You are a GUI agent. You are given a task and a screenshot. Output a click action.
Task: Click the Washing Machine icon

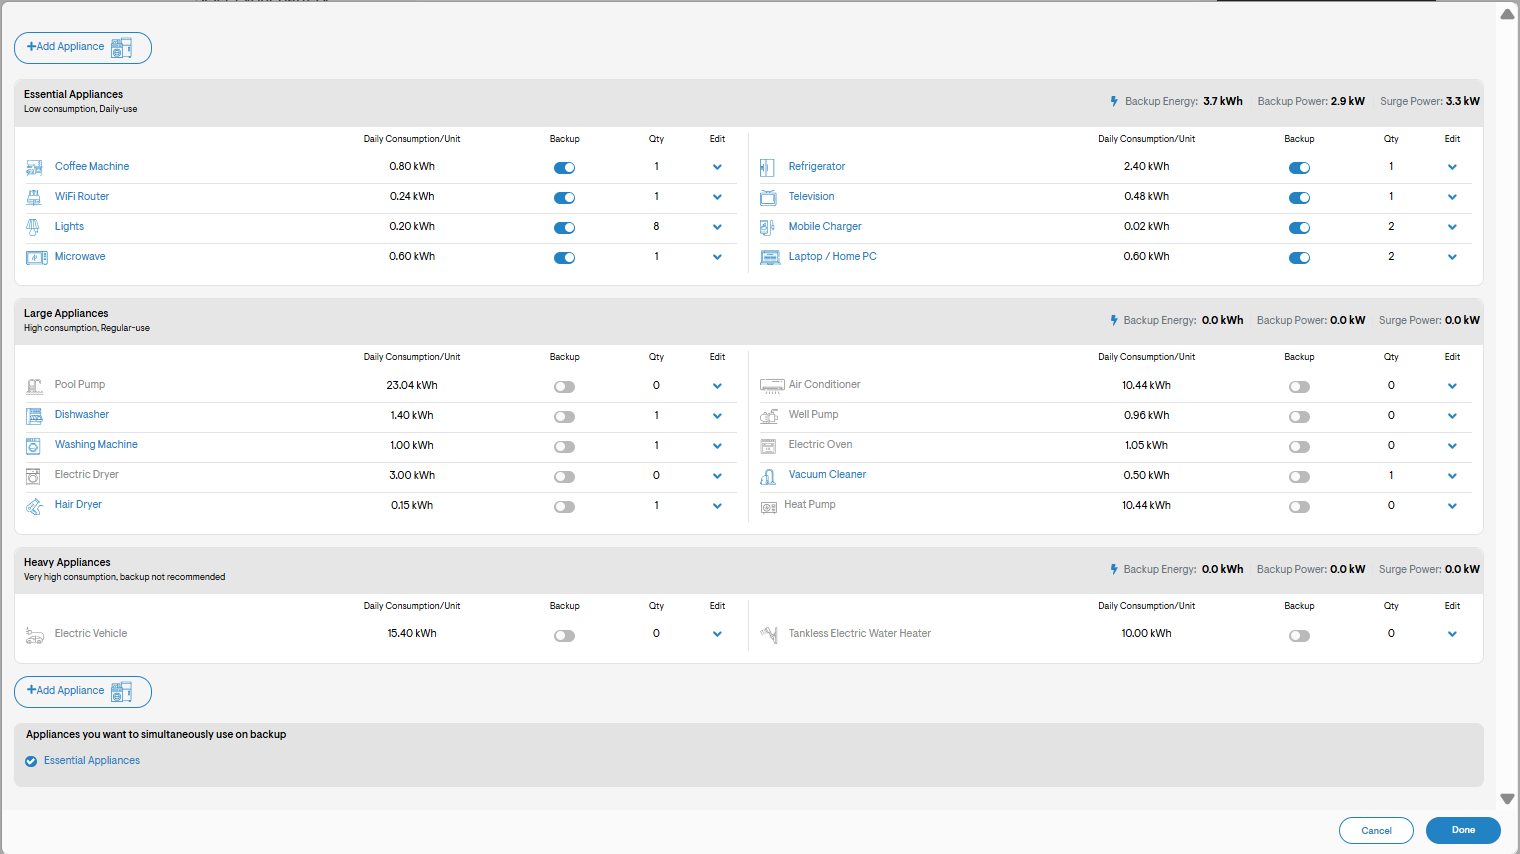click(x=34, y=446)
